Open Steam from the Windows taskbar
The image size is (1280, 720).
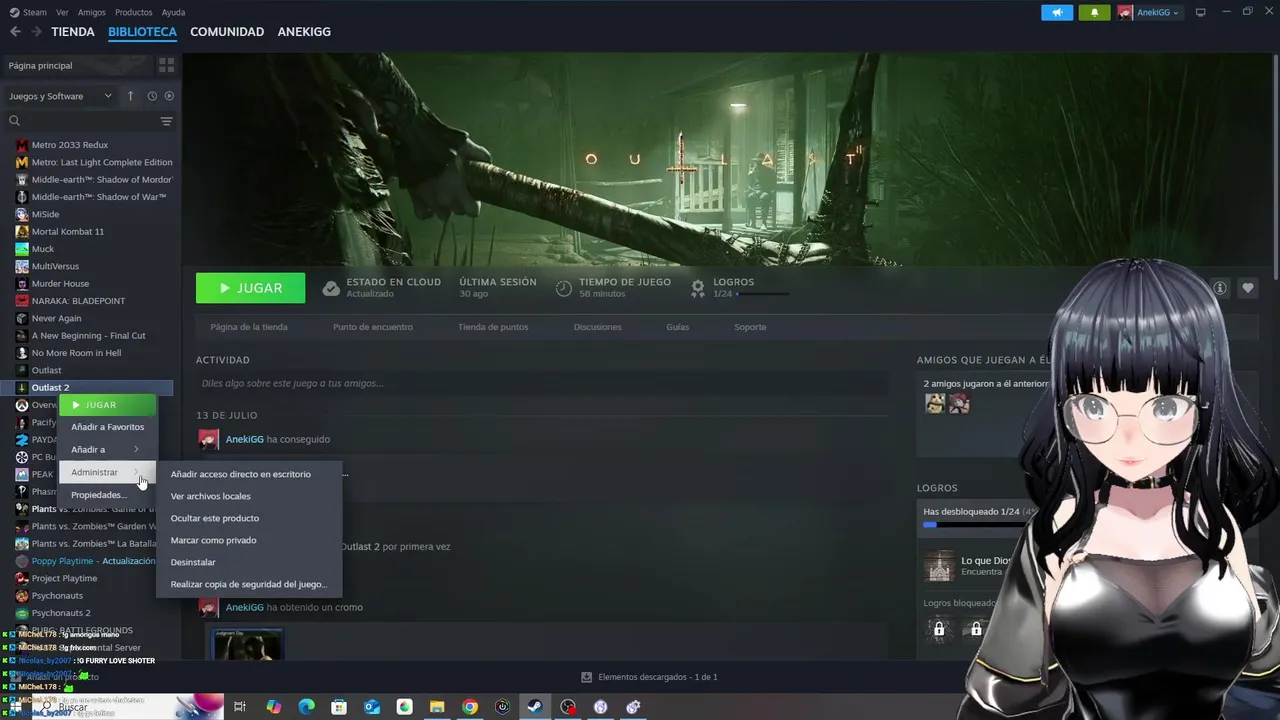pyautogui.click(x=535, y=707)
